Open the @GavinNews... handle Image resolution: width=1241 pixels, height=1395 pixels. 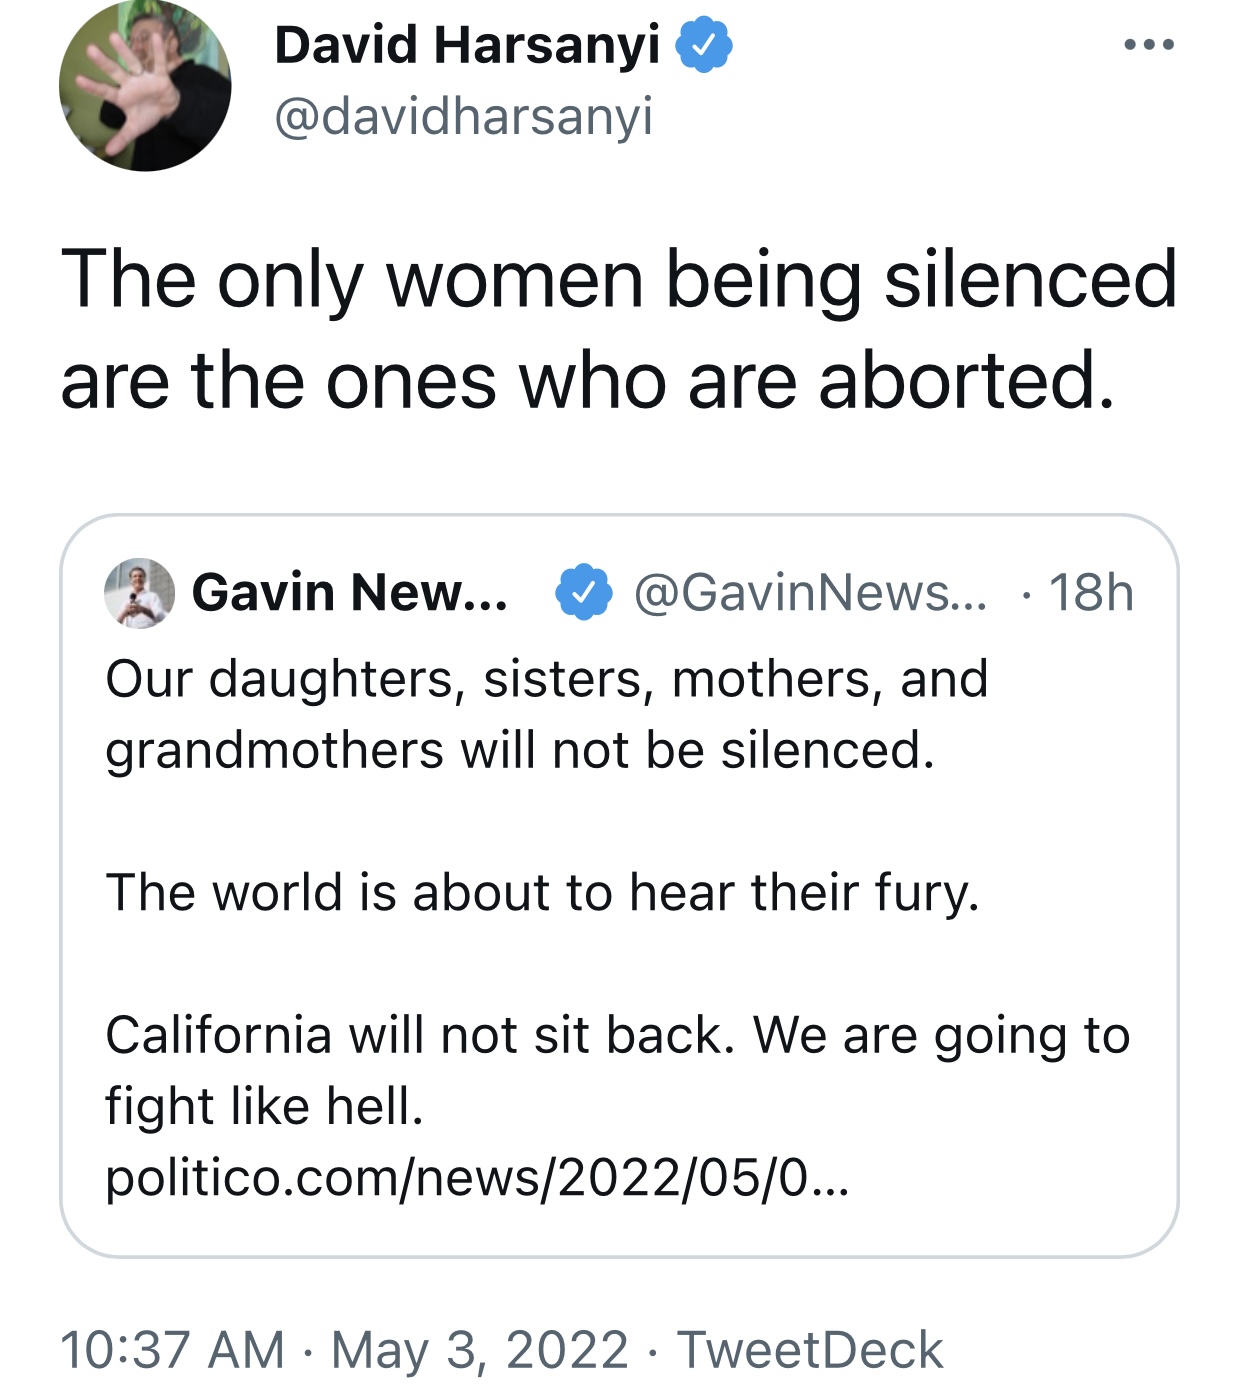coord(810,593)
